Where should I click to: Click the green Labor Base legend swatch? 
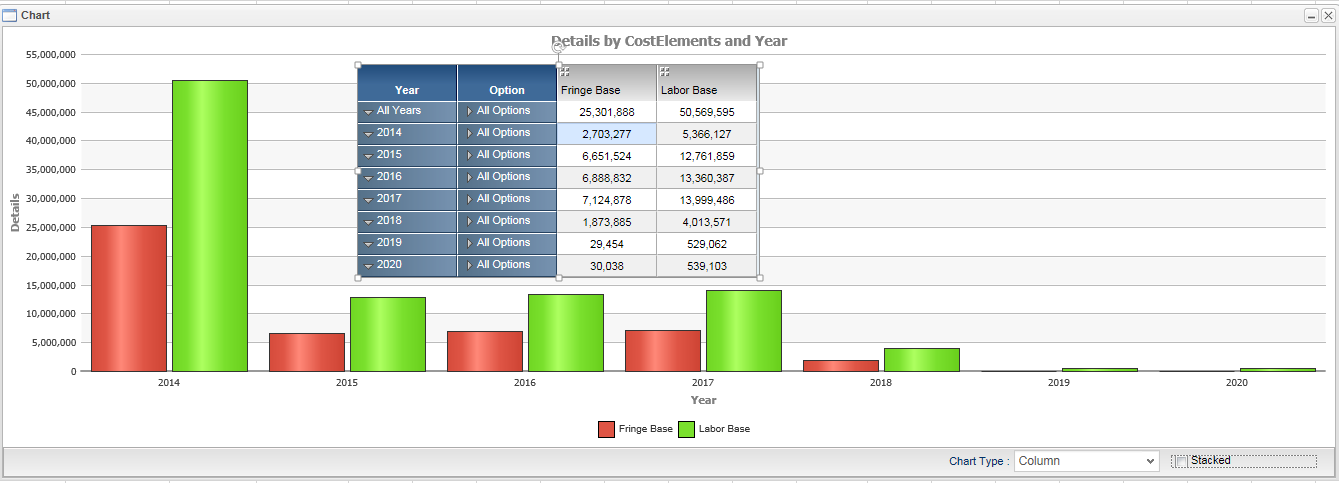[687, 429]
